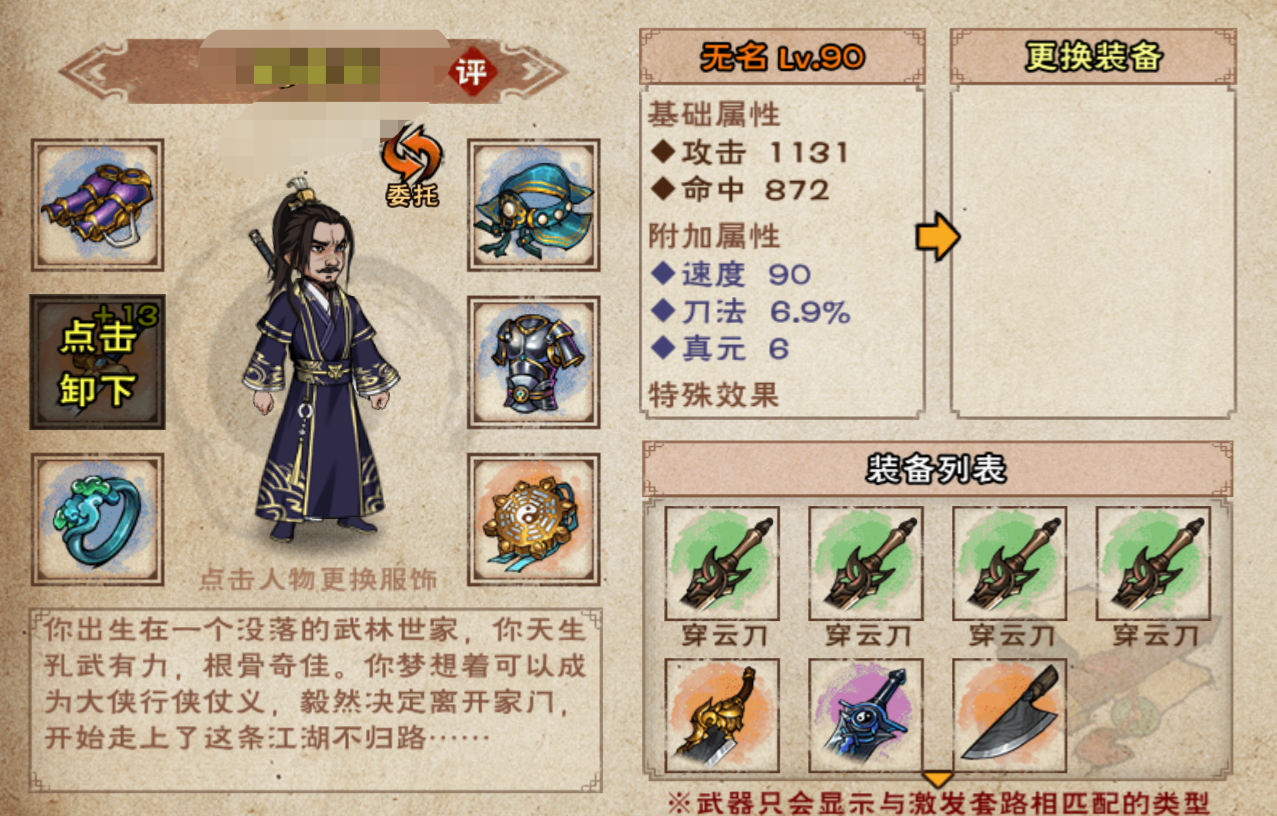Screen dimensions: 1277x816
Task: Open the golden bagua talisman slot
Action: [534, 519]
